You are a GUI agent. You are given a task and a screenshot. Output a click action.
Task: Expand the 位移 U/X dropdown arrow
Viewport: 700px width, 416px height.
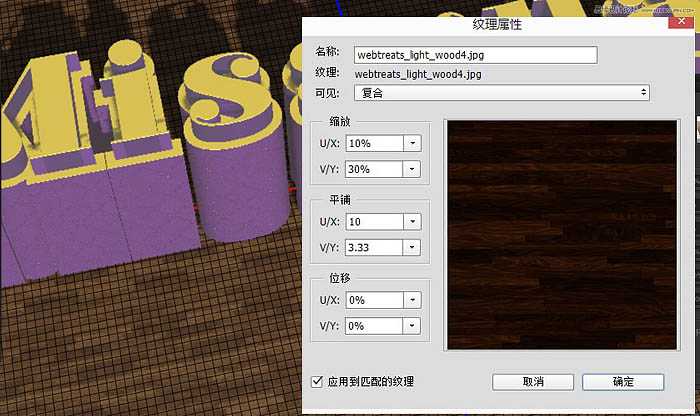(412, 300)
